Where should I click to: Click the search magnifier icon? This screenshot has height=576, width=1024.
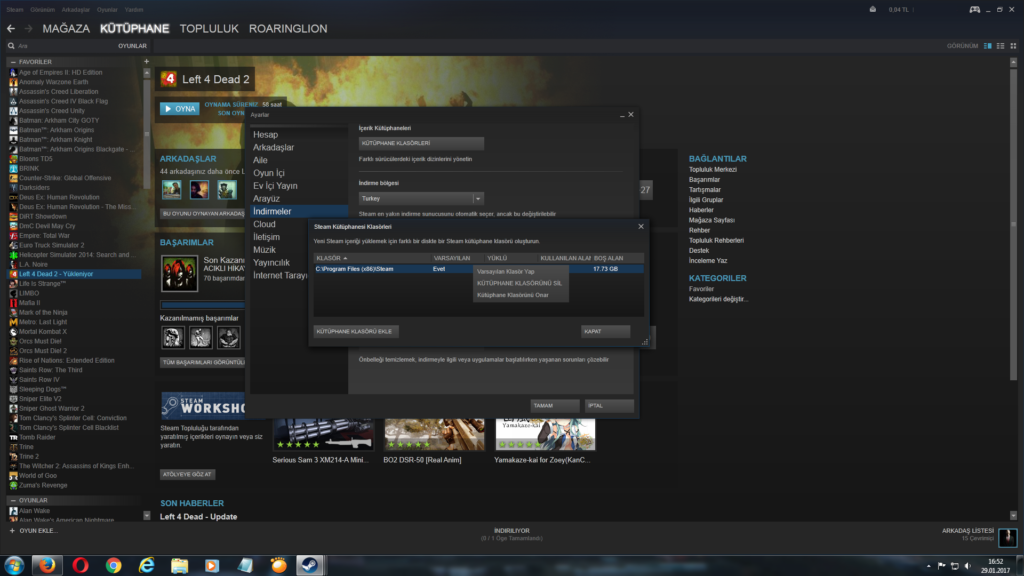click(11, 46)
